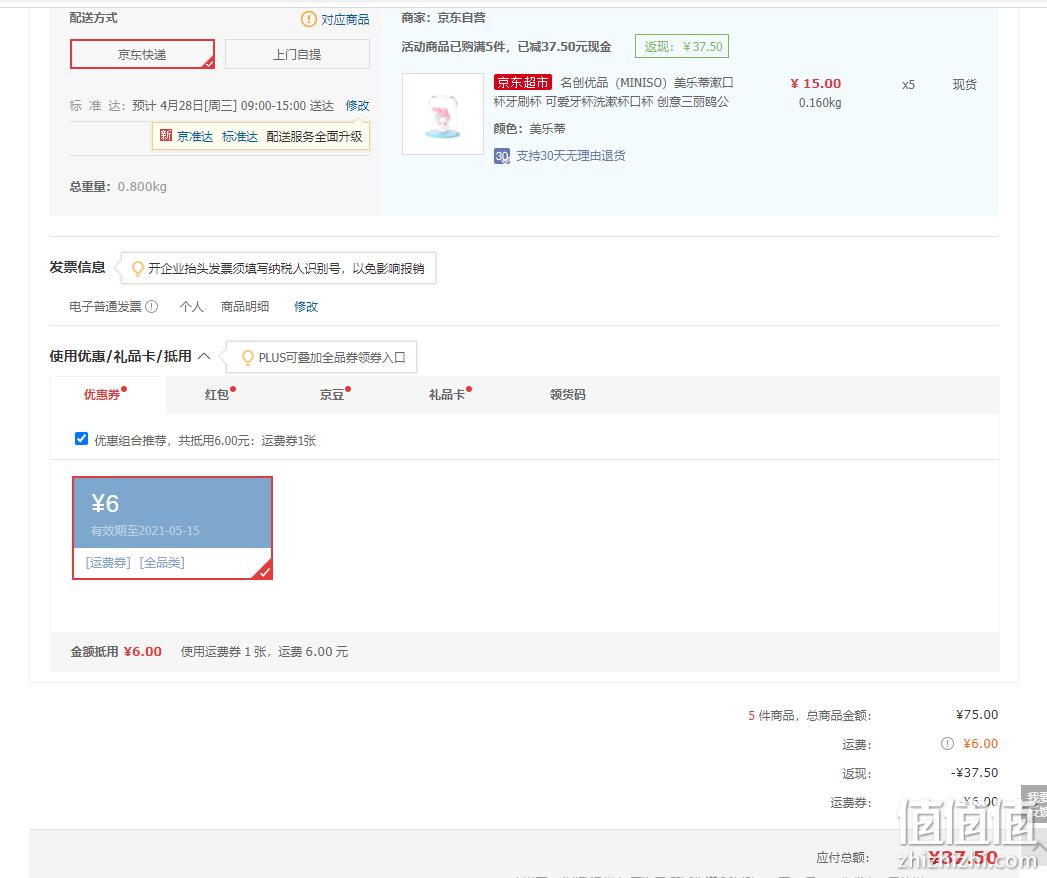Switch to the 礼品卡 tab
This screenshot has width=1047, height=878.
(447, 395)
